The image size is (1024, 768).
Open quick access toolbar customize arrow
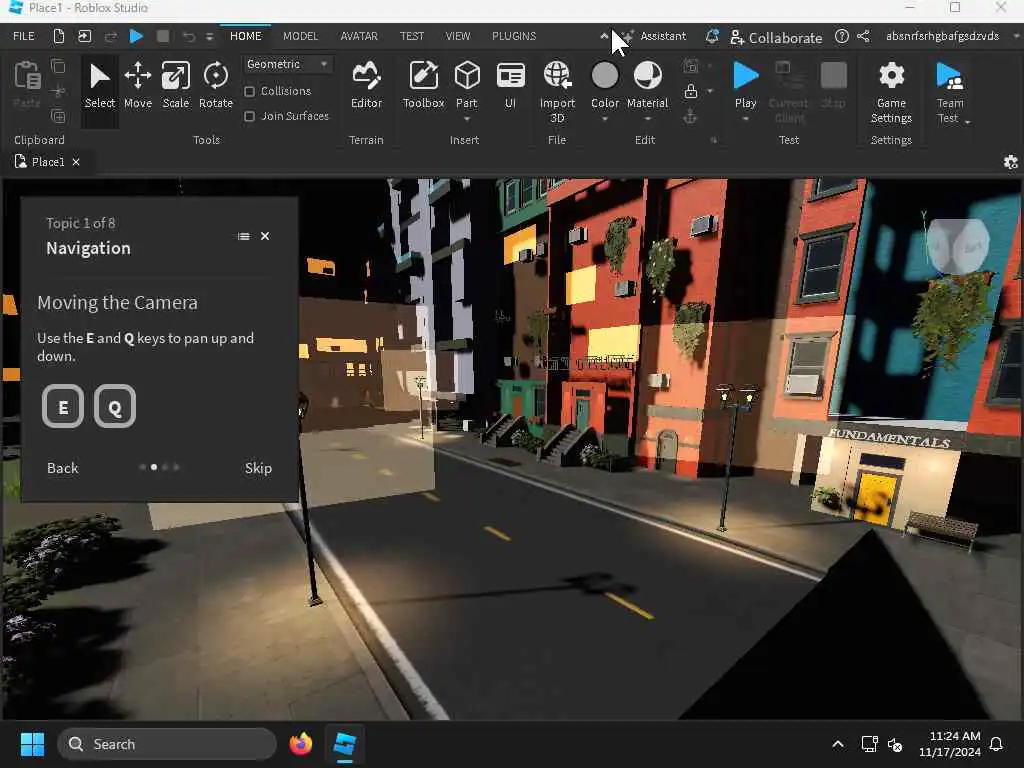pyautogui.click(x=210, y=37)
